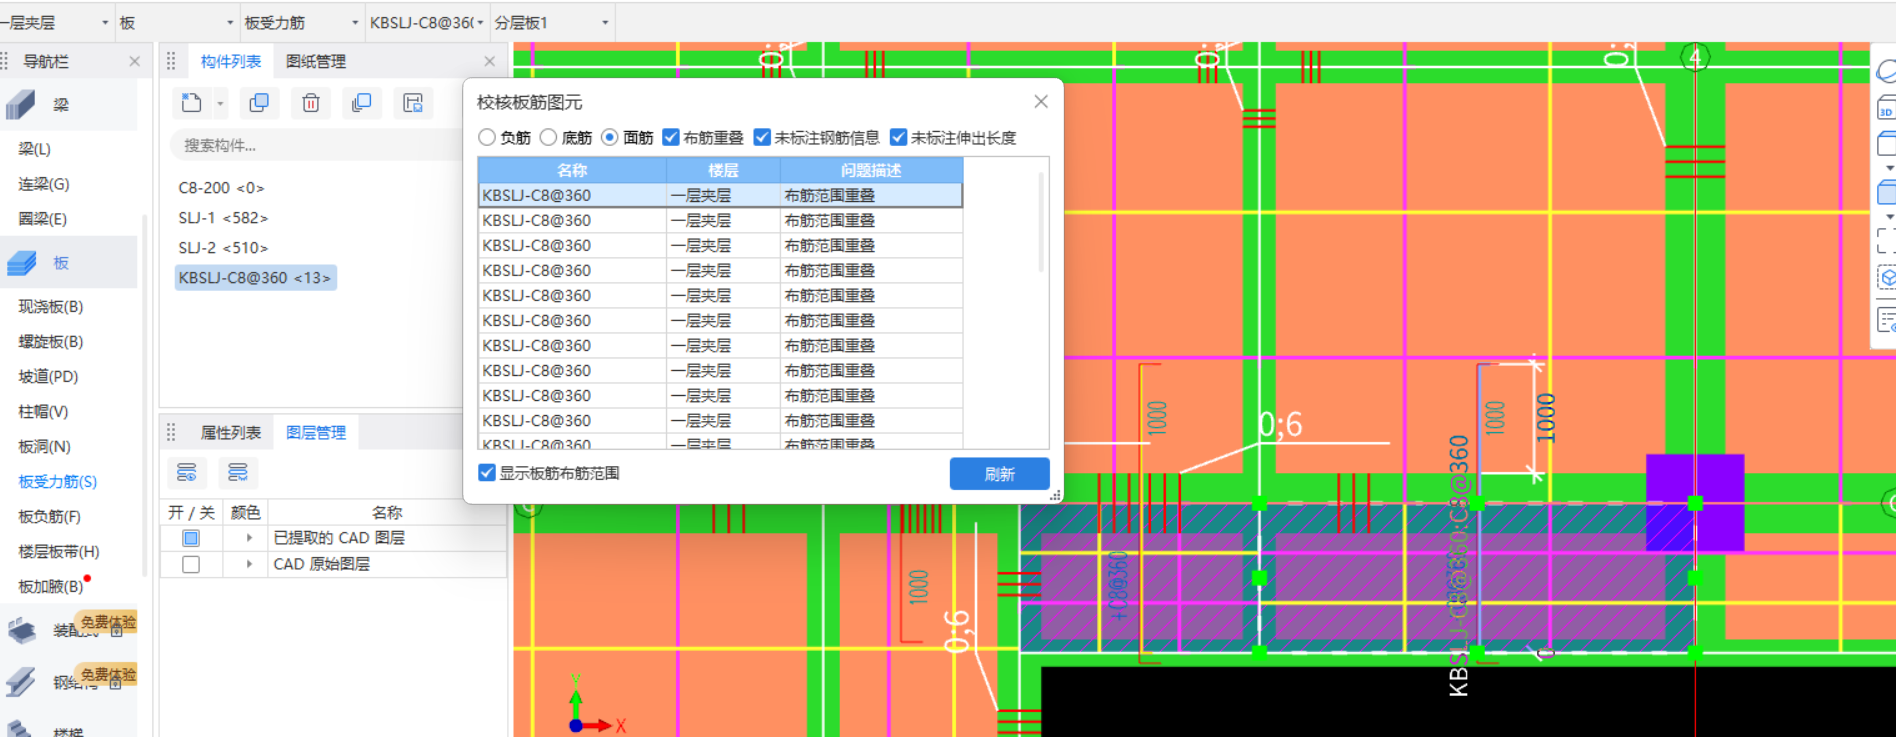The width and height of the screenshot is (1896, 737).
Task: Select 圈梁(E) in the navigation list
Action: (x=43, y=219)
